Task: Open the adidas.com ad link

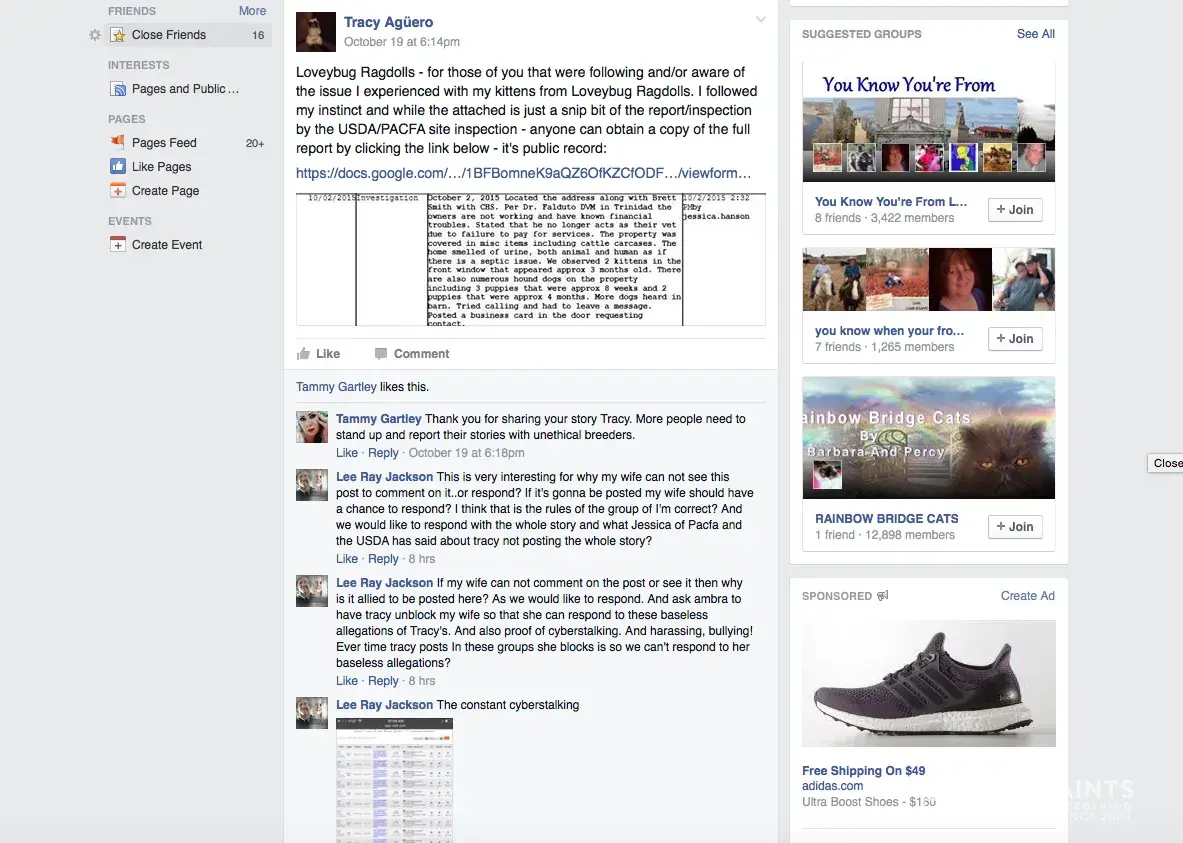Action: [x=832, y=786]
